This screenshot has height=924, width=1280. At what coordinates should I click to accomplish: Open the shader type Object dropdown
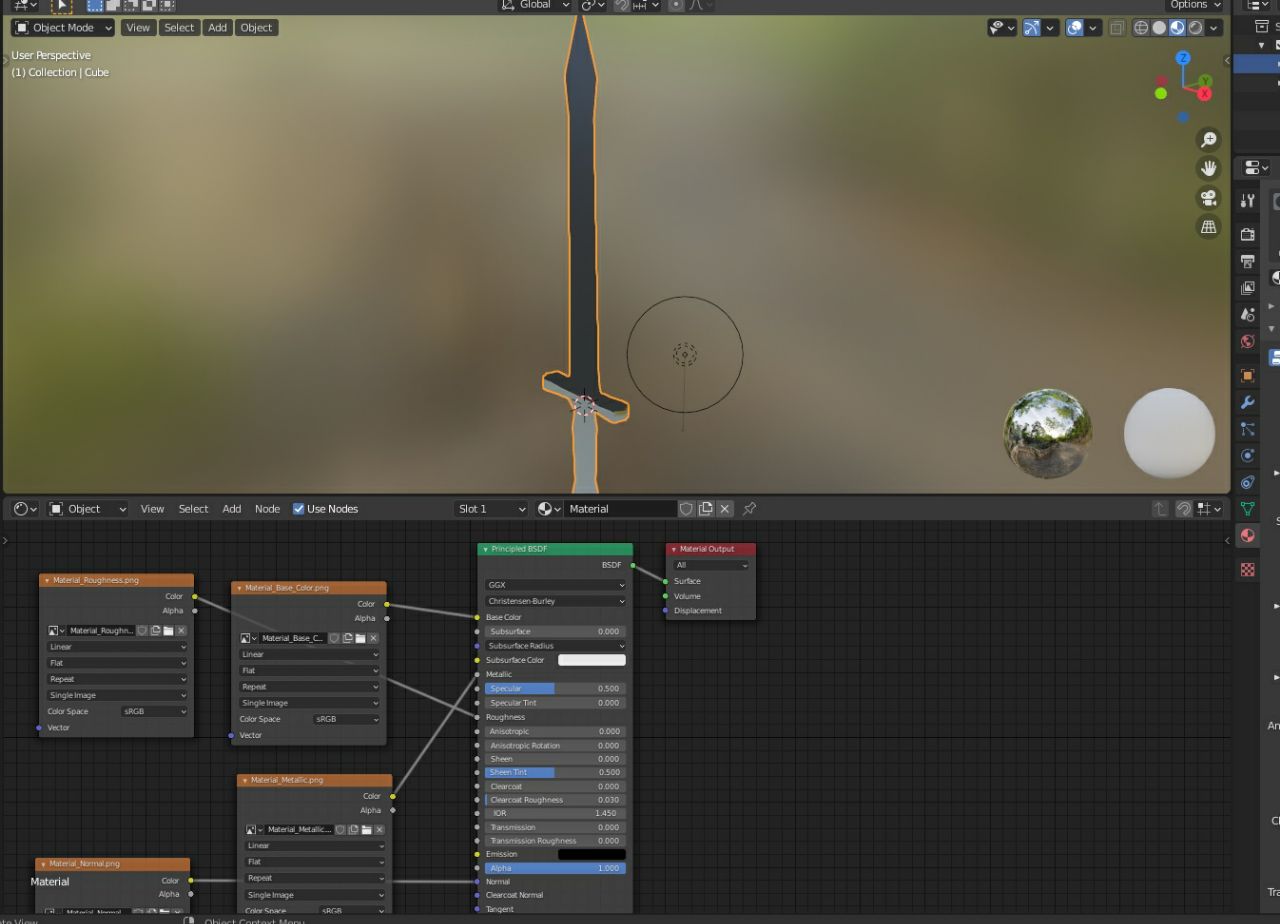(88, 509)
